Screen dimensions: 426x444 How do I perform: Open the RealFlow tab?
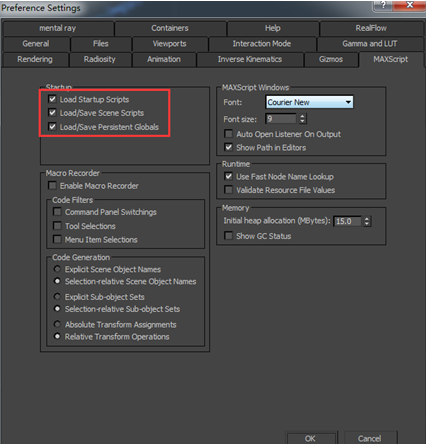coord(371,28)
